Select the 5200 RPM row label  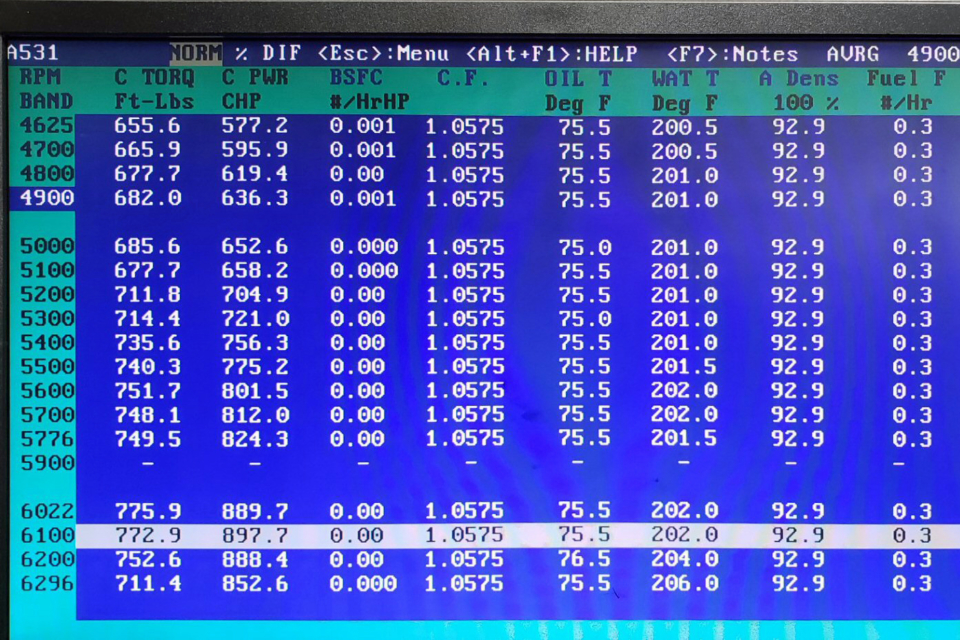click(47, 295)
